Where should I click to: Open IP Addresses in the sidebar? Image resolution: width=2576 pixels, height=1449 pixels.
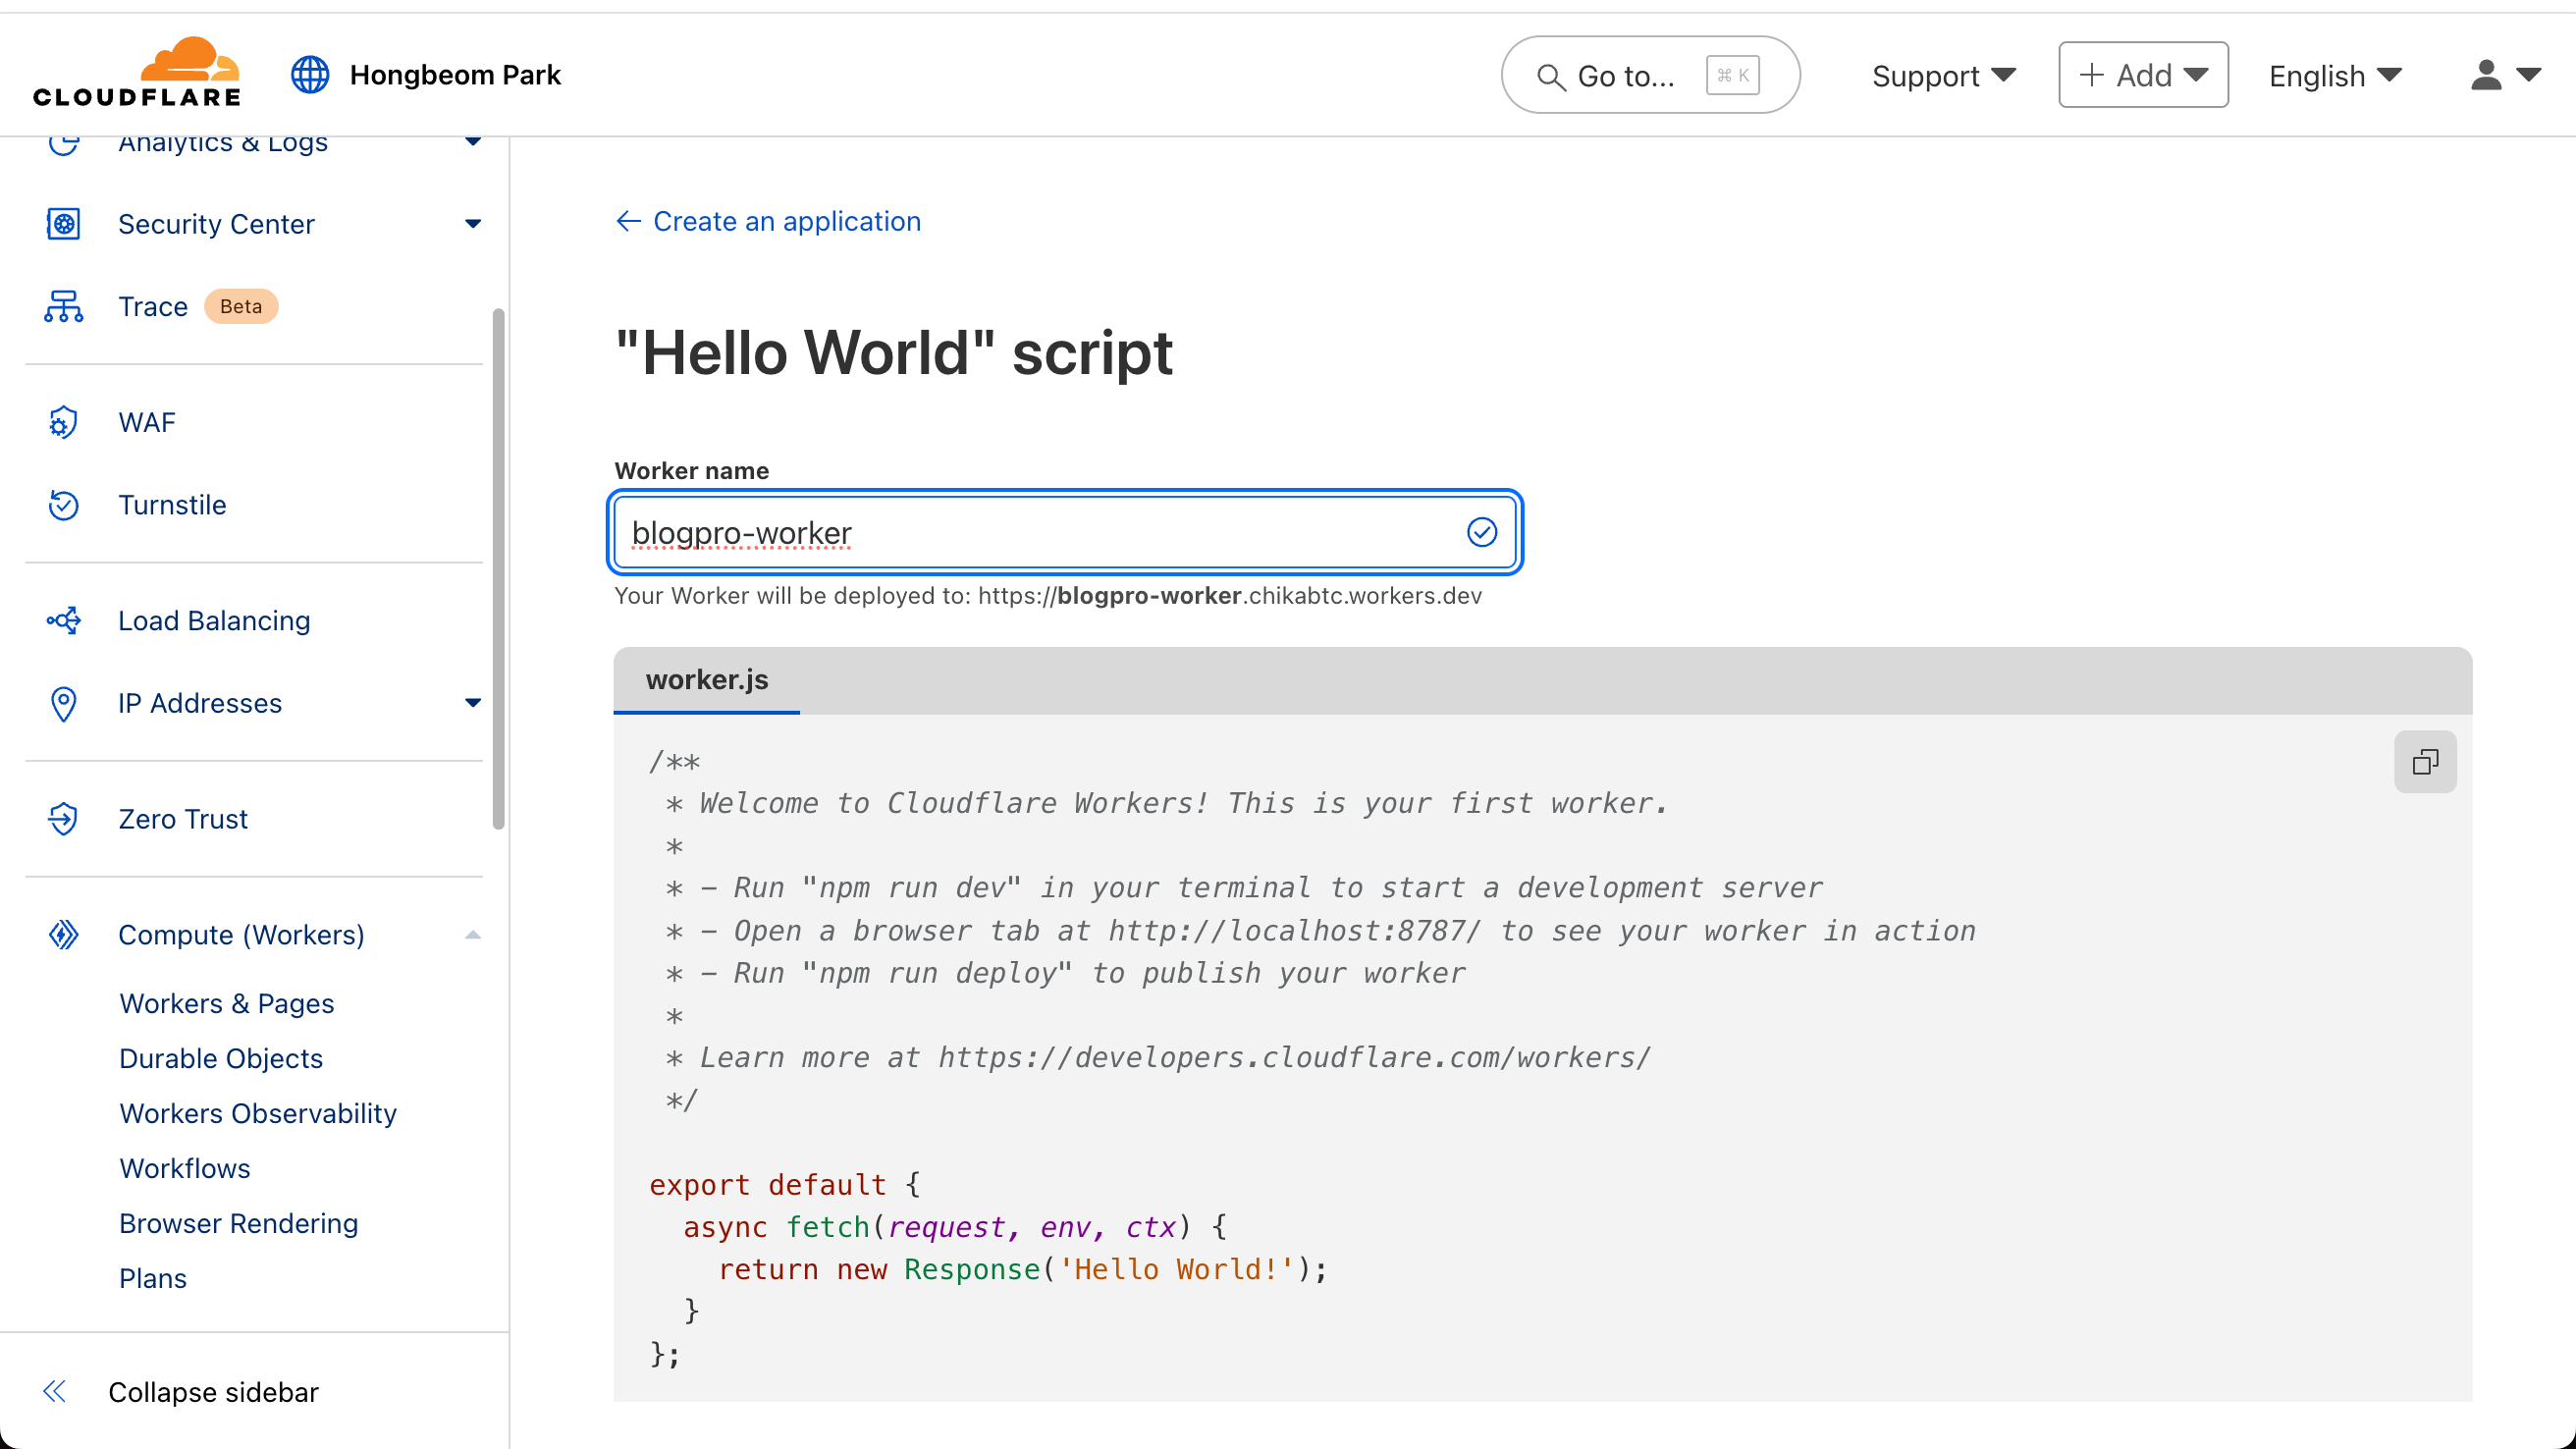pos(200,703)
